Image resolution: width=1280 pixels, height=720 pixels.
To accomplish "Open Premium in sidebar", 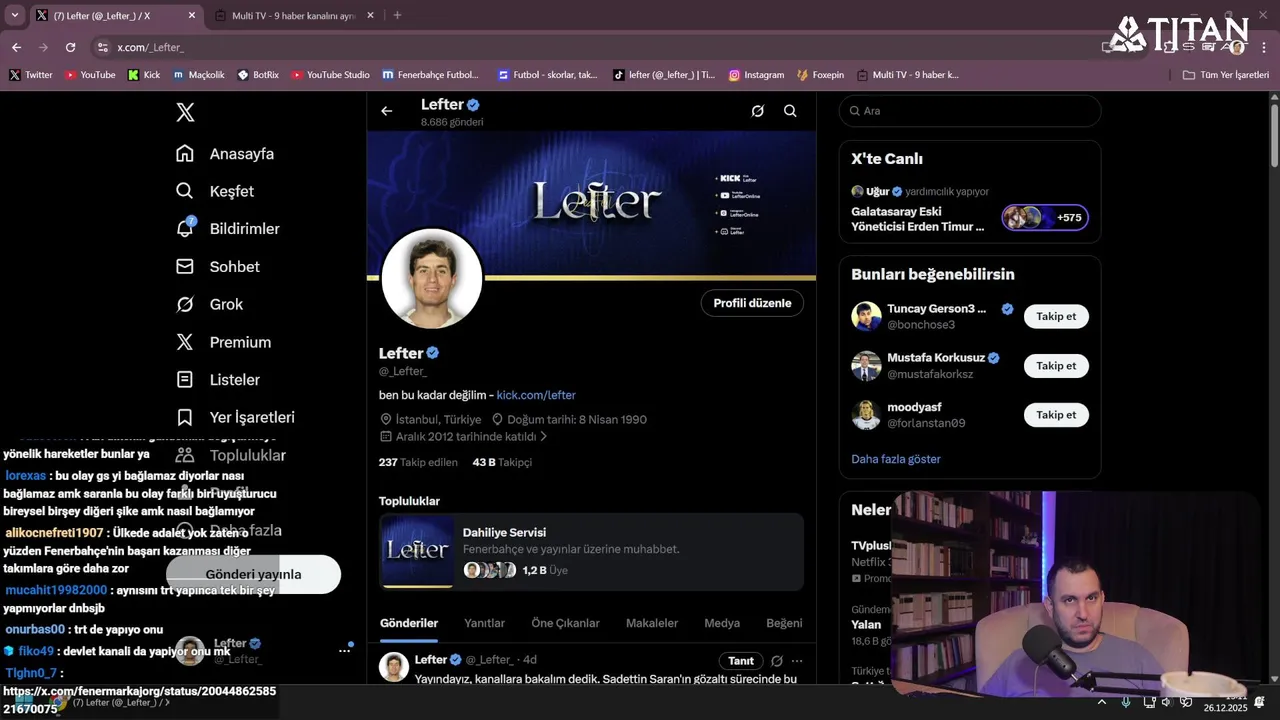I will point(224,342).
